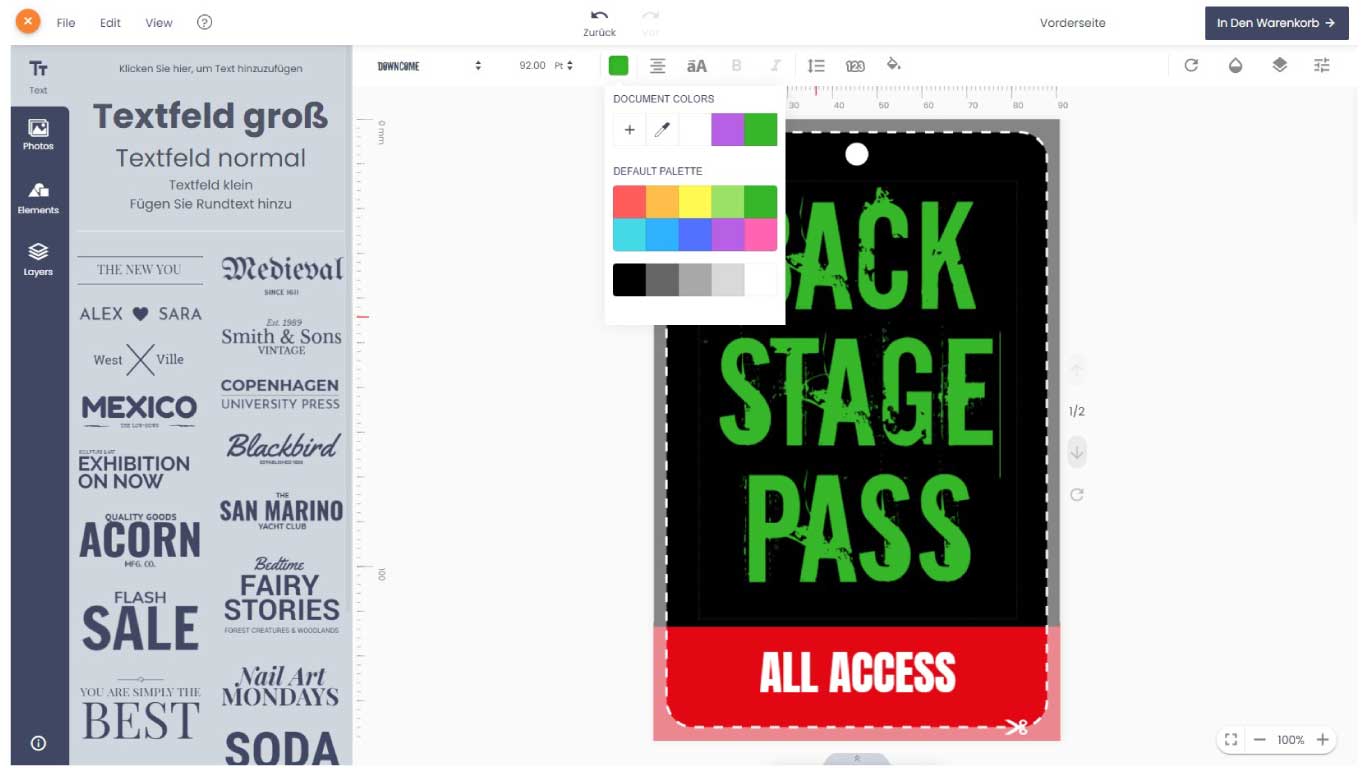
Task: Open the opacity droplet control
Action: (1236, 64)
